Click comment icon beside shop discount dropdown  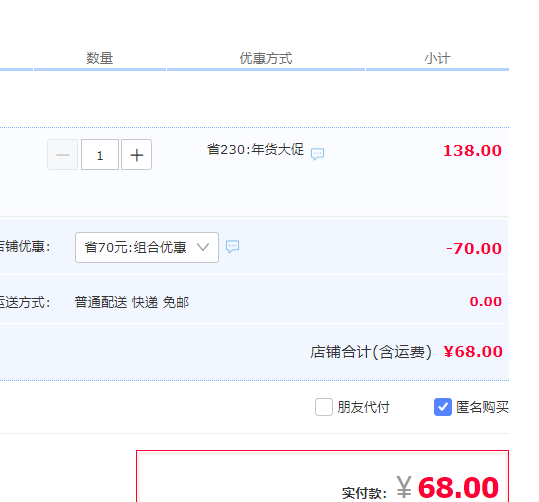pyautogui.click(x=232, y=247)
